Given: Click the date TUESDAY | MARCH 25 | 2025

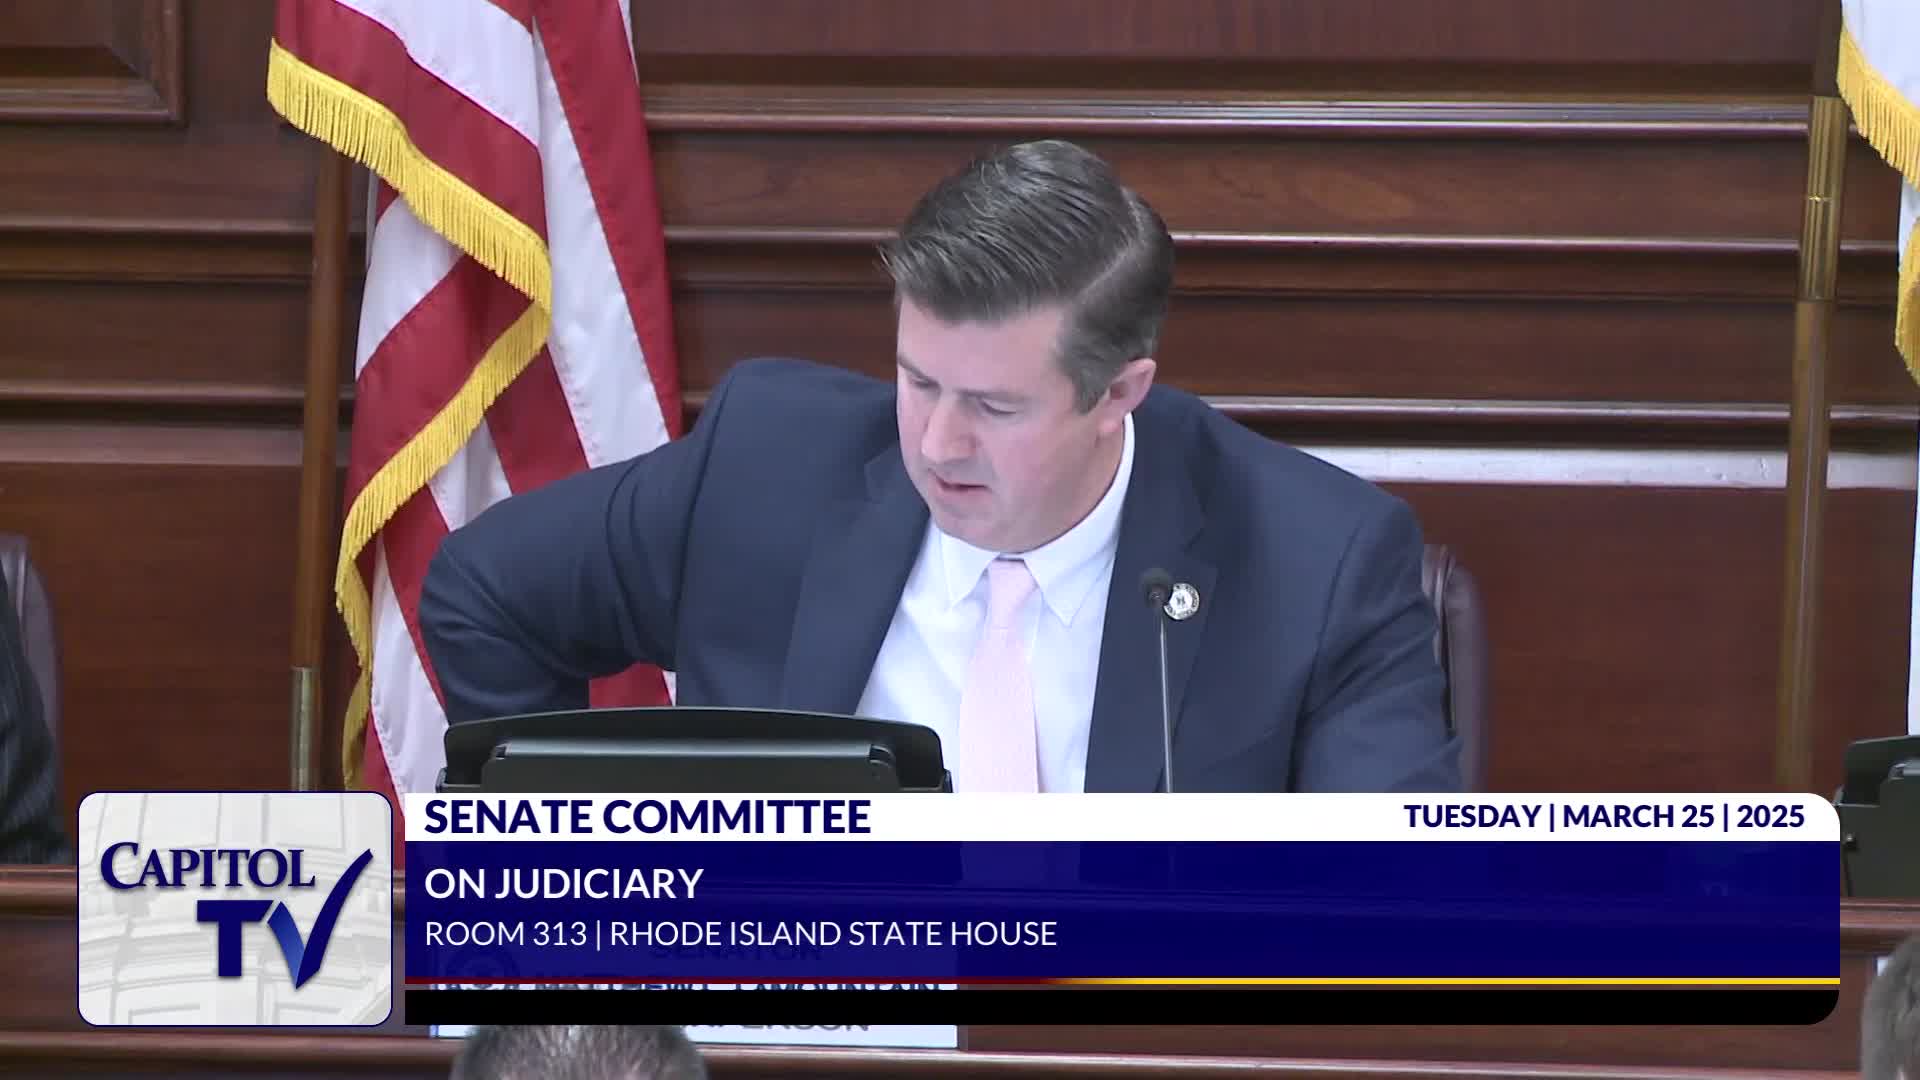Looking at the screenshot, I should pos(1604,816).
